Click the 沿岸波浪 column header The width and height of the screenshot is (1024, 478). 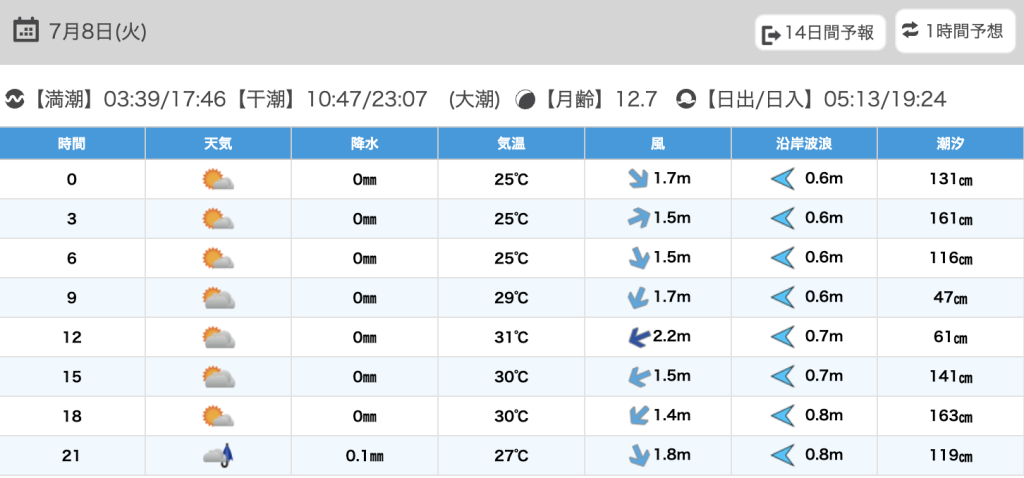click(804, 144)
